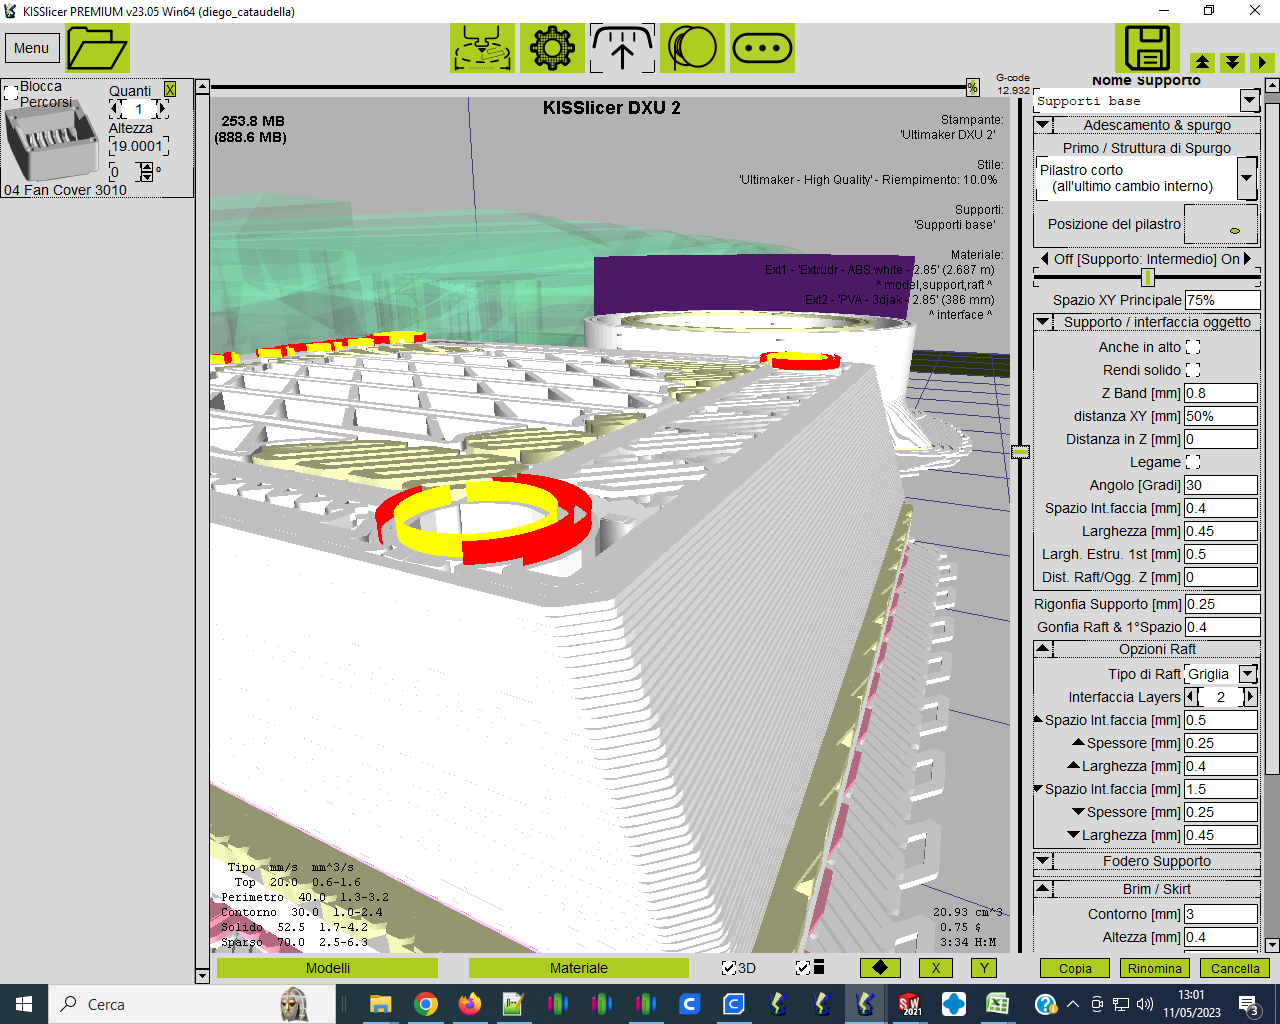Click the Posizione del pilastro position pad
Screen dimensions: 1280x1024
(x=1221, y=224)
